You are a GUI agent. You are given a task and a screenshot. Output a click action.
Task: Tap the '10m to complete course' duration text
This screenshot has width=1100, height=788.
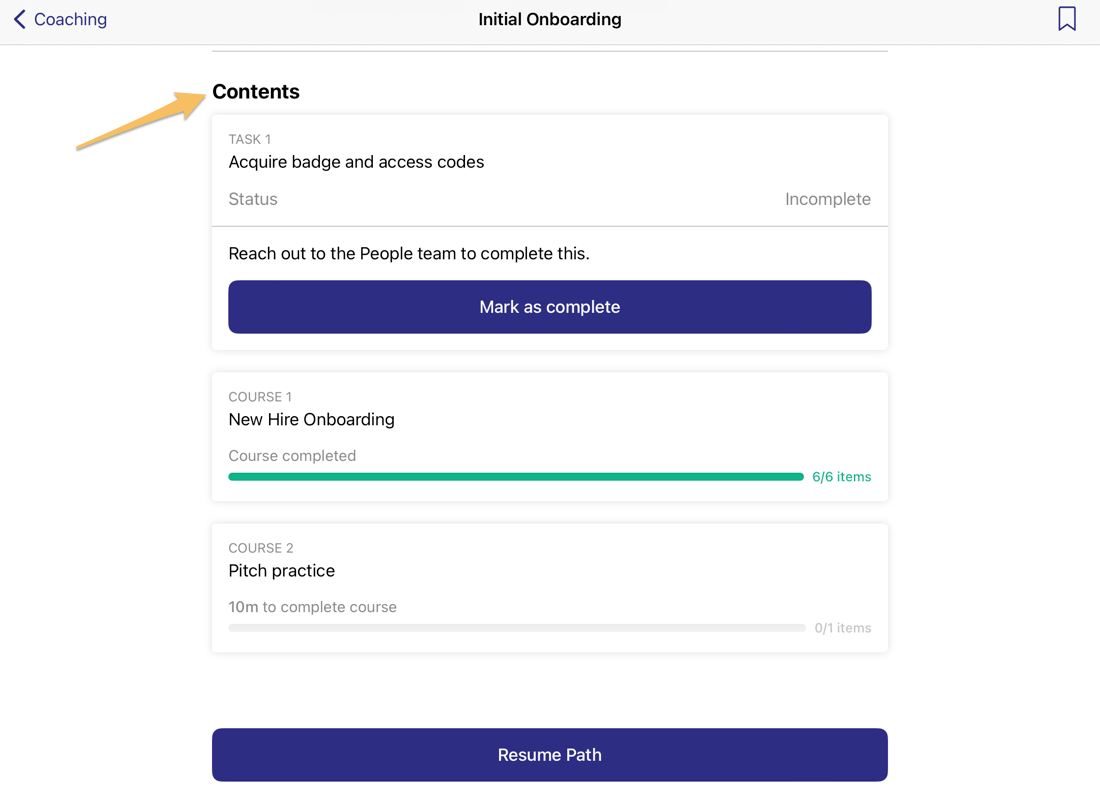313,607
